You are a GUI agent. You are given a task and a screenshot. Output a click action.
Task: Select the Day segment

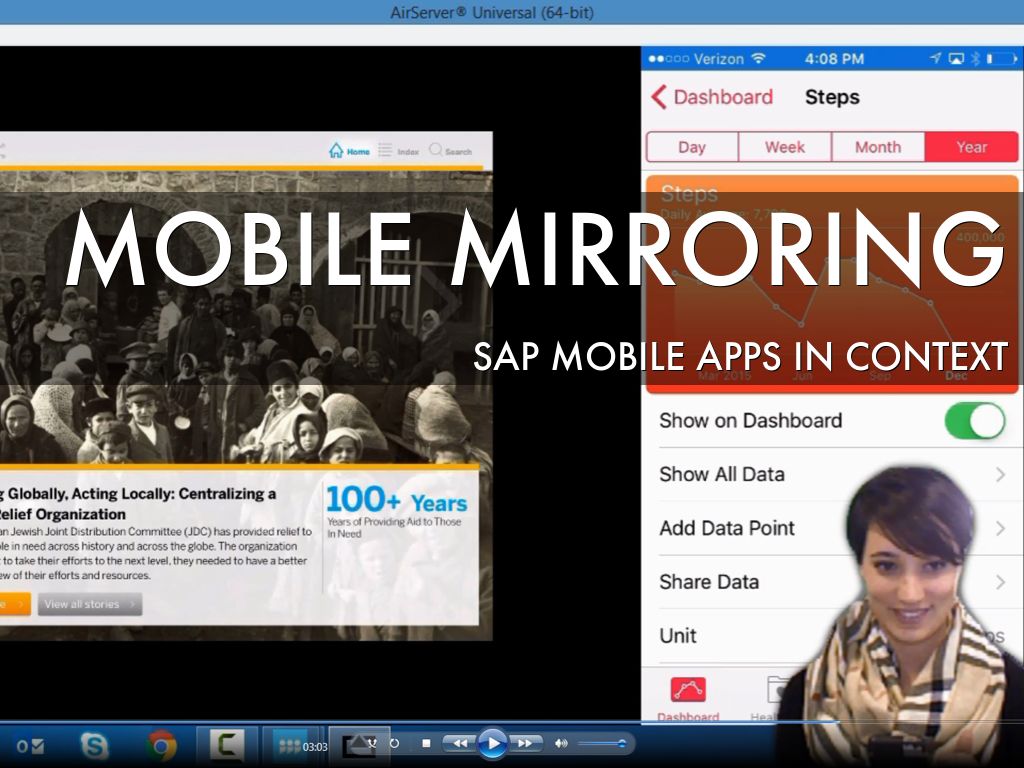(x=692, y=147)
